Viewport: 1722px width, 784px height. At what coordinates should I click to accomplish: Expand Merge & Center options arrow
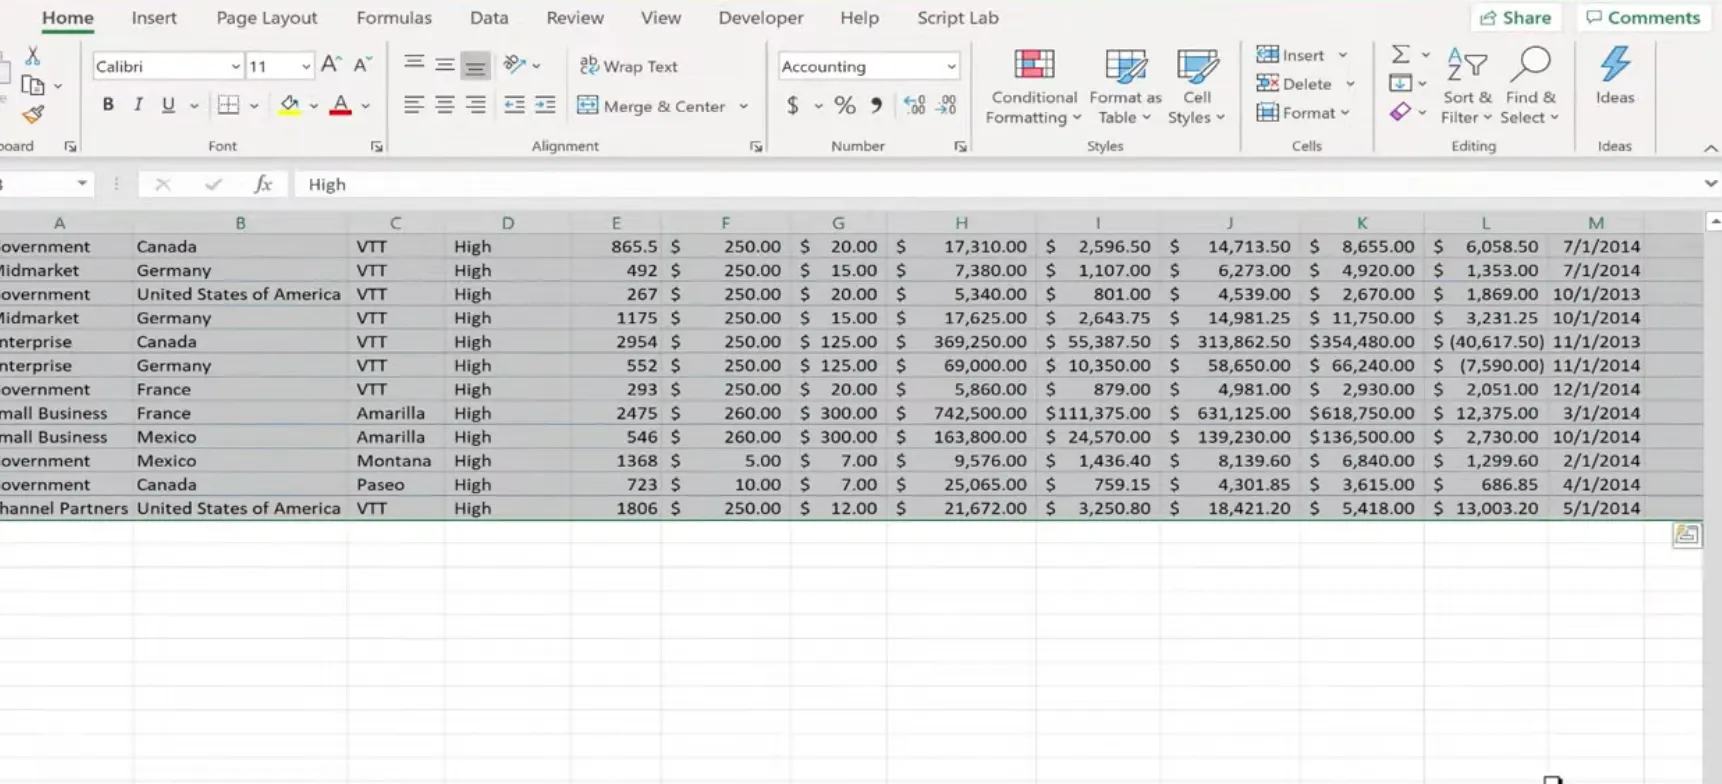(743, 106)
